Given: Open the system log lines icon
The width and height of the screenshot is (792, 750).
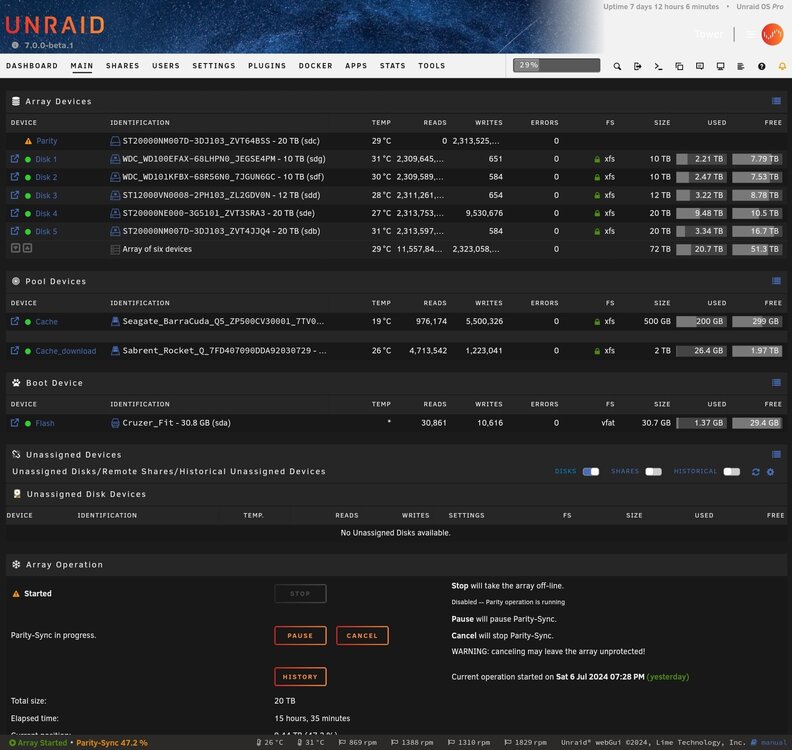Looking at the screenshot, I should coord(740,66).
